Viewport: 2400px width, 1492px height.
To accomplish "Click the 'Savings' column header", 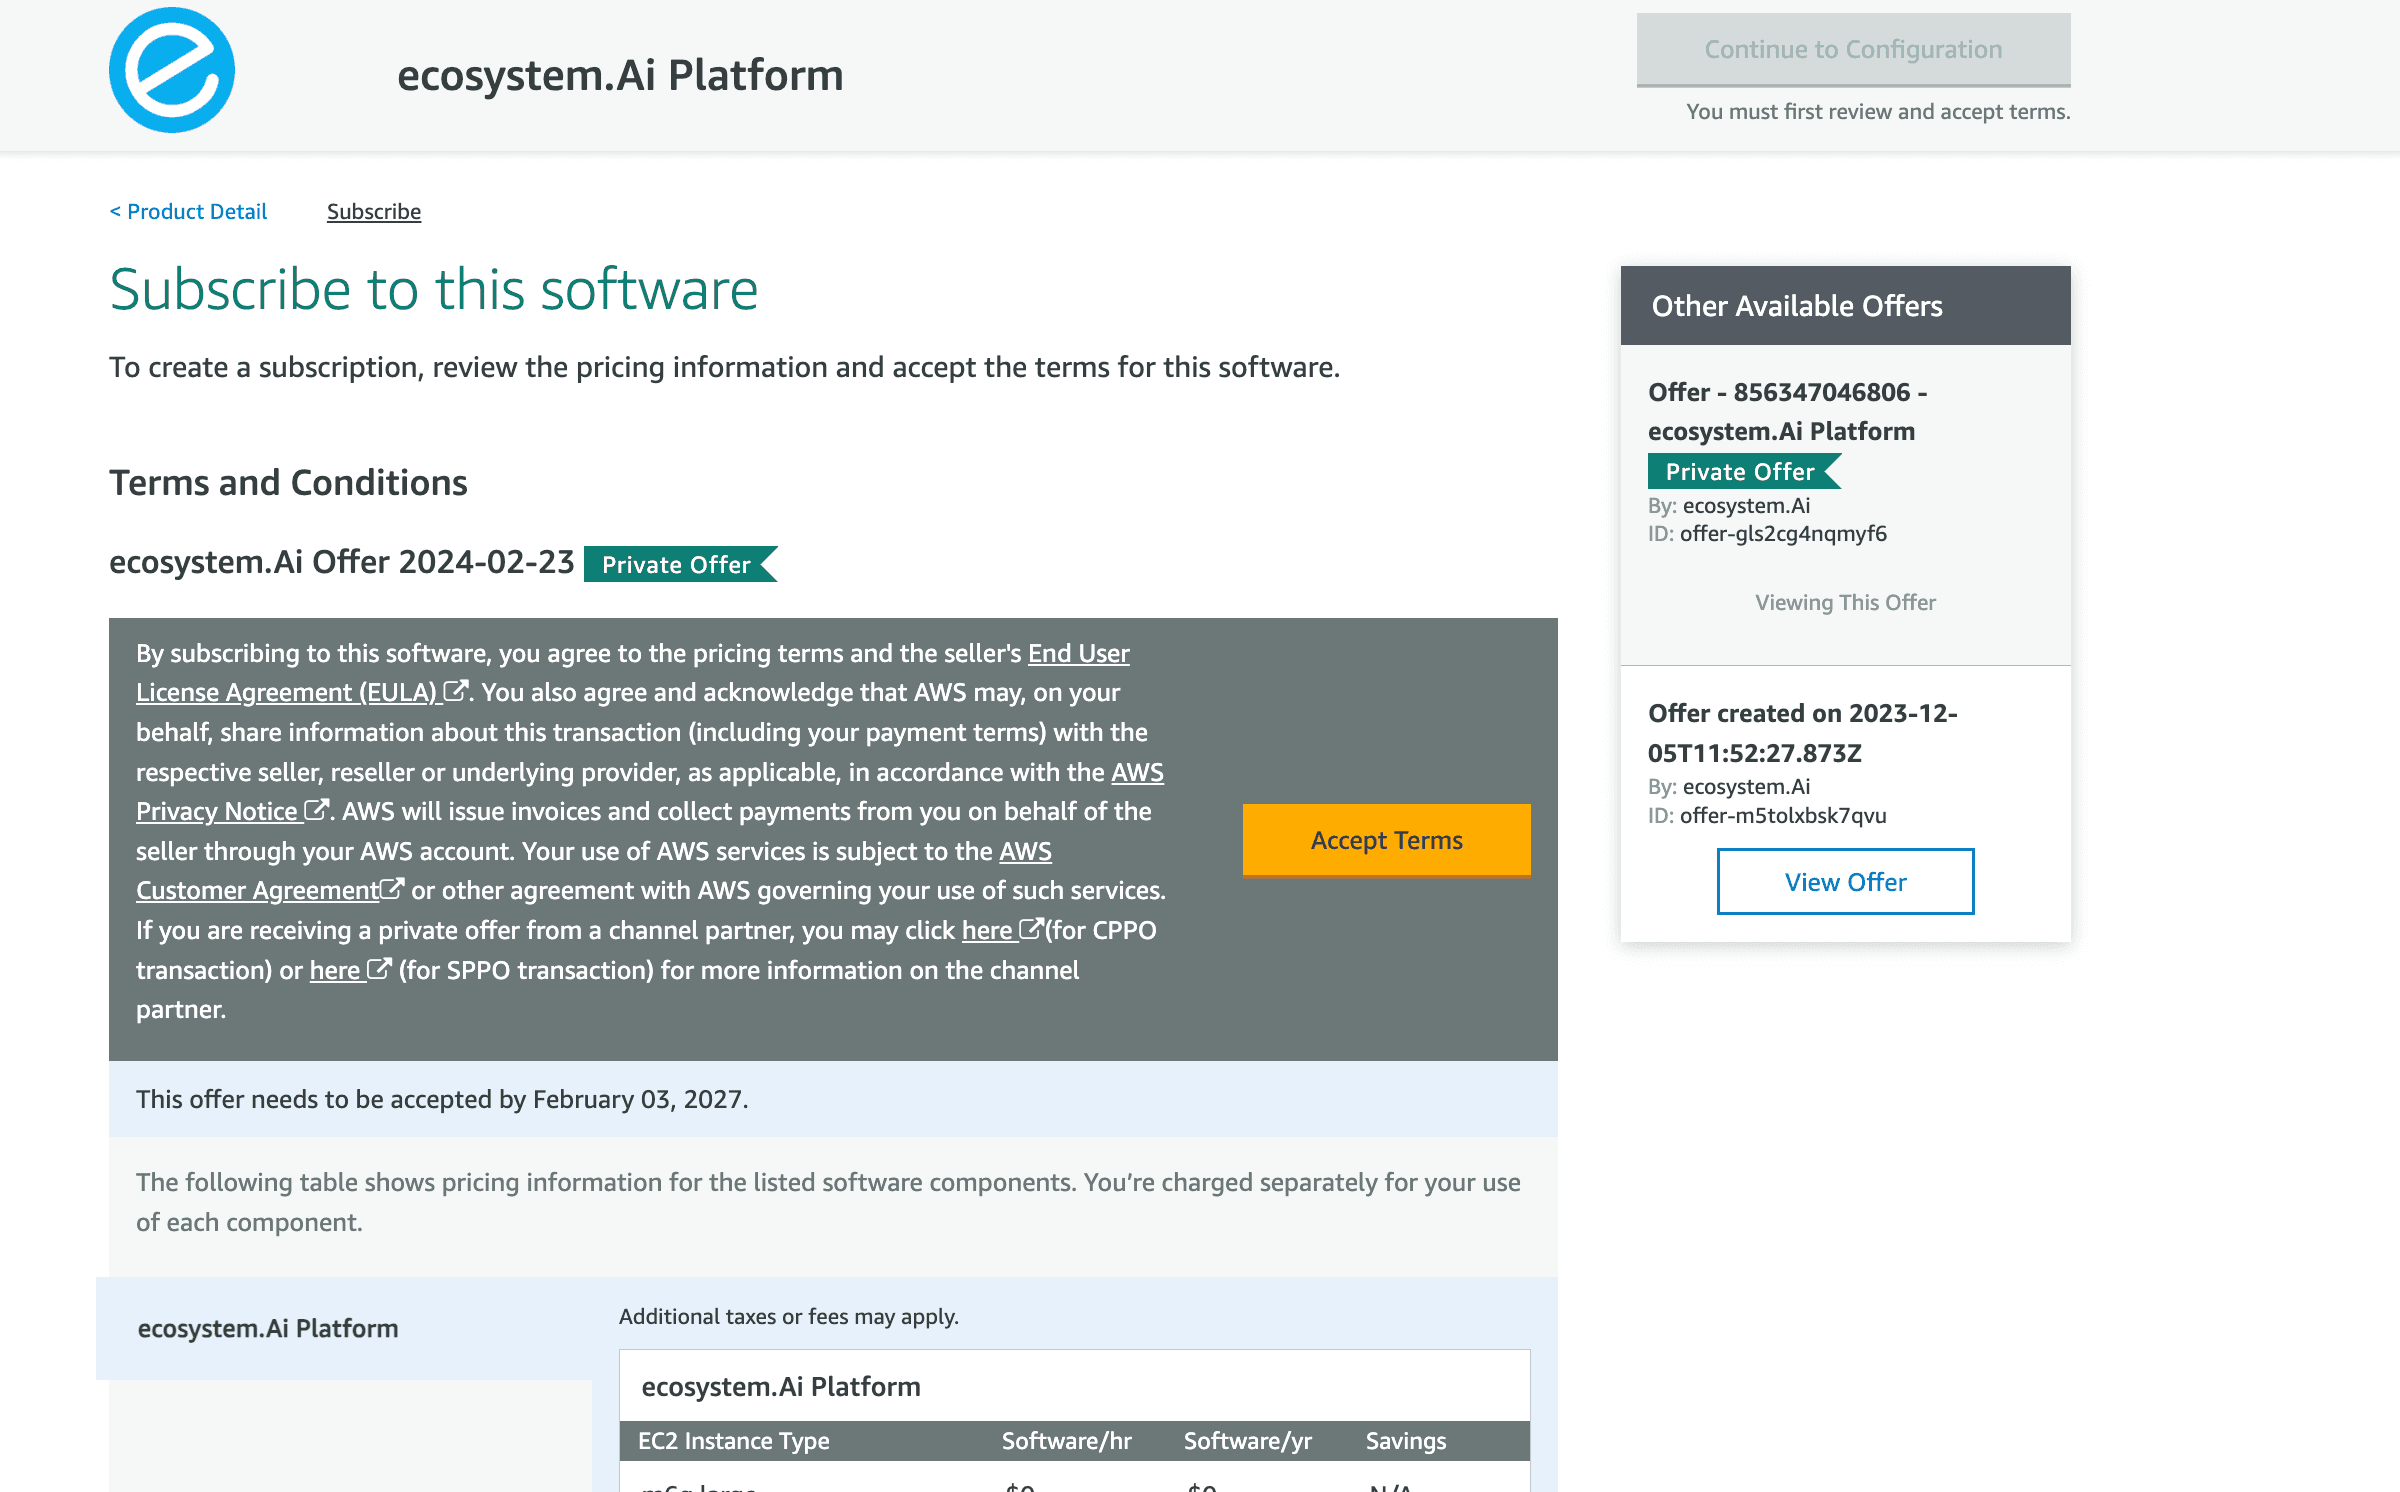I will coord(1406,1441).
